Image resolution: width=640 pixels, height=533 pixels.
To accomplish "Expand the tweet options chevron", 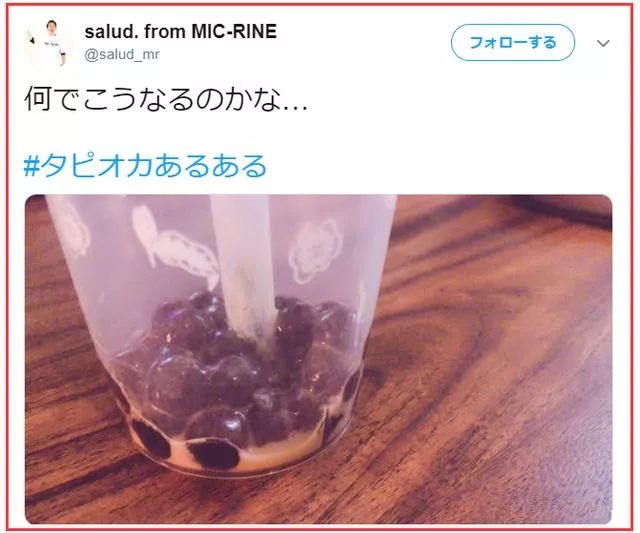I will click(603, 43).
